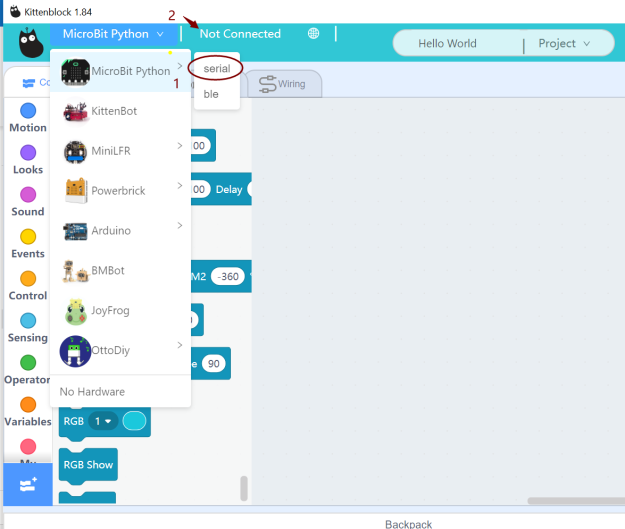Choose ble connection option

(212, 94)
